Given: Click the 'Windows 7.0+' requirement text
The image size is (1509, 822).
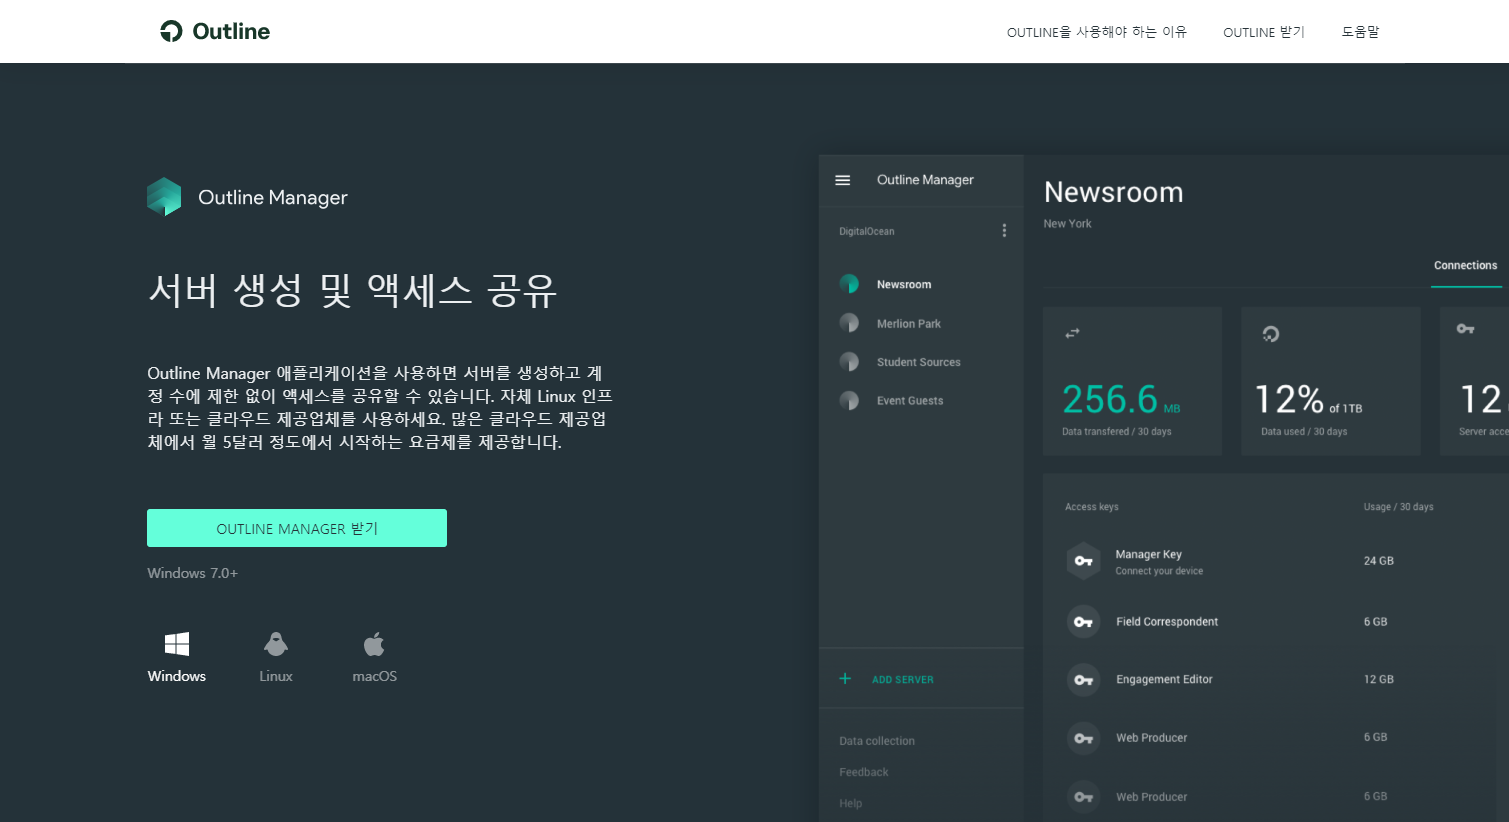Looking at the screenshot, I should click(192, 573).
